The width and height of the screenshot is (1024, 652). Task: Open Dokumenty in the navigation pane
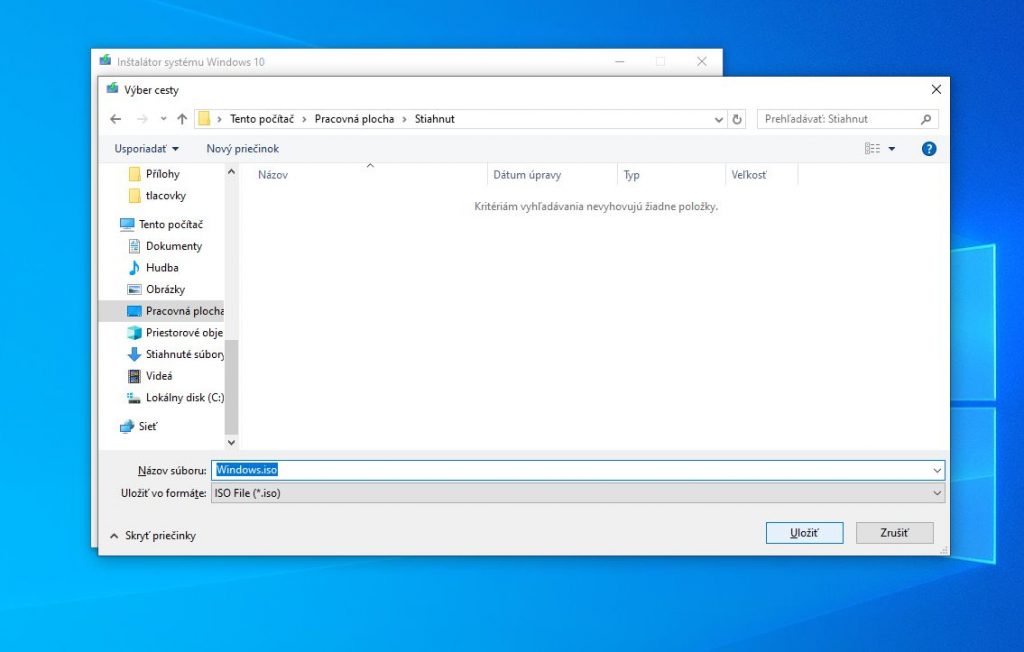click(174, 246)
